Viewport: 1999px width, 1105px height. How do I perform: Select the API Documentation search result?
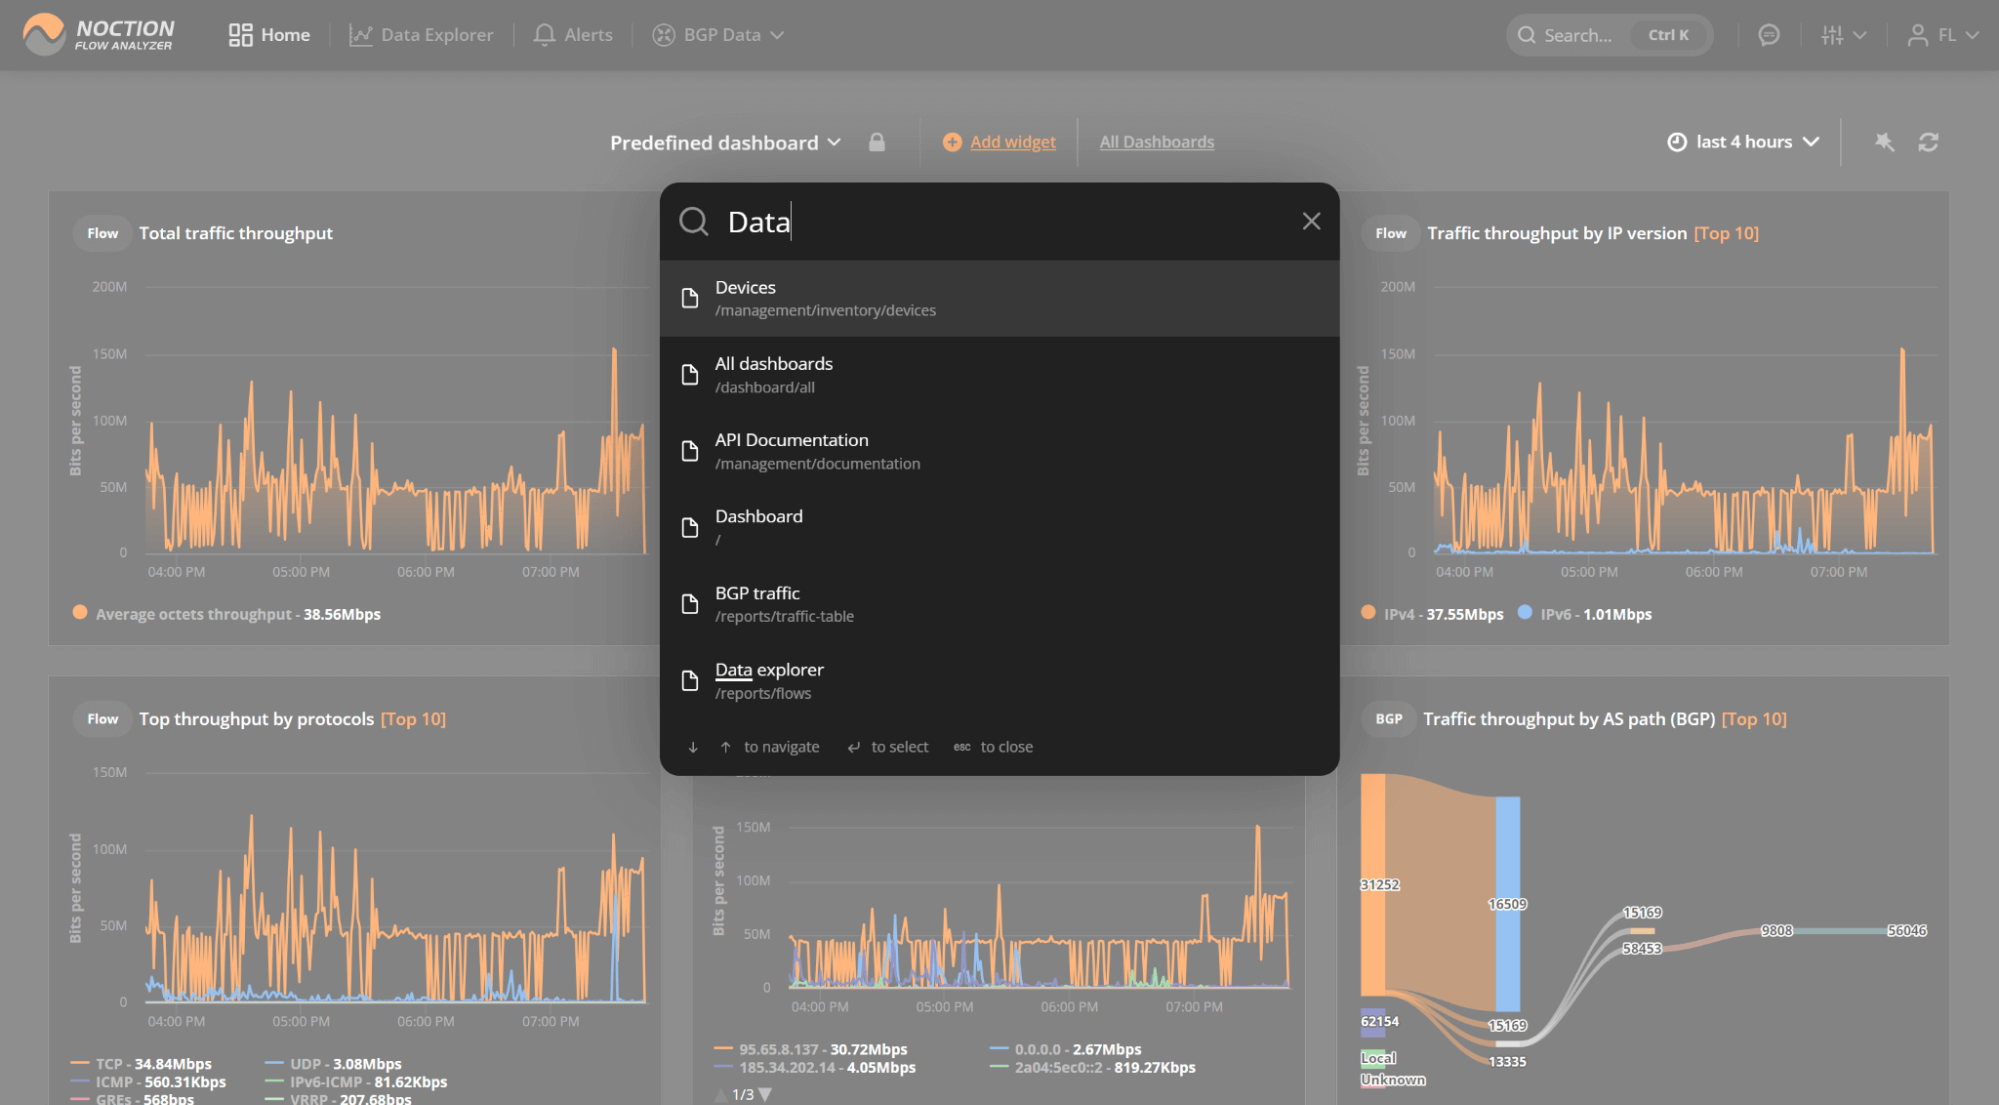pos(999,451)
